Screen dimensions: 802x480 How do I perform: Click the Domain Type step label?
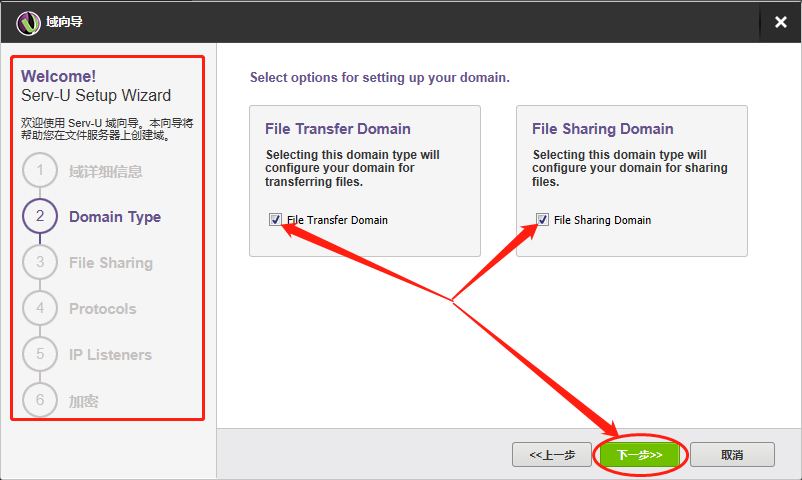pyautogui.click(x=115, y=217)
